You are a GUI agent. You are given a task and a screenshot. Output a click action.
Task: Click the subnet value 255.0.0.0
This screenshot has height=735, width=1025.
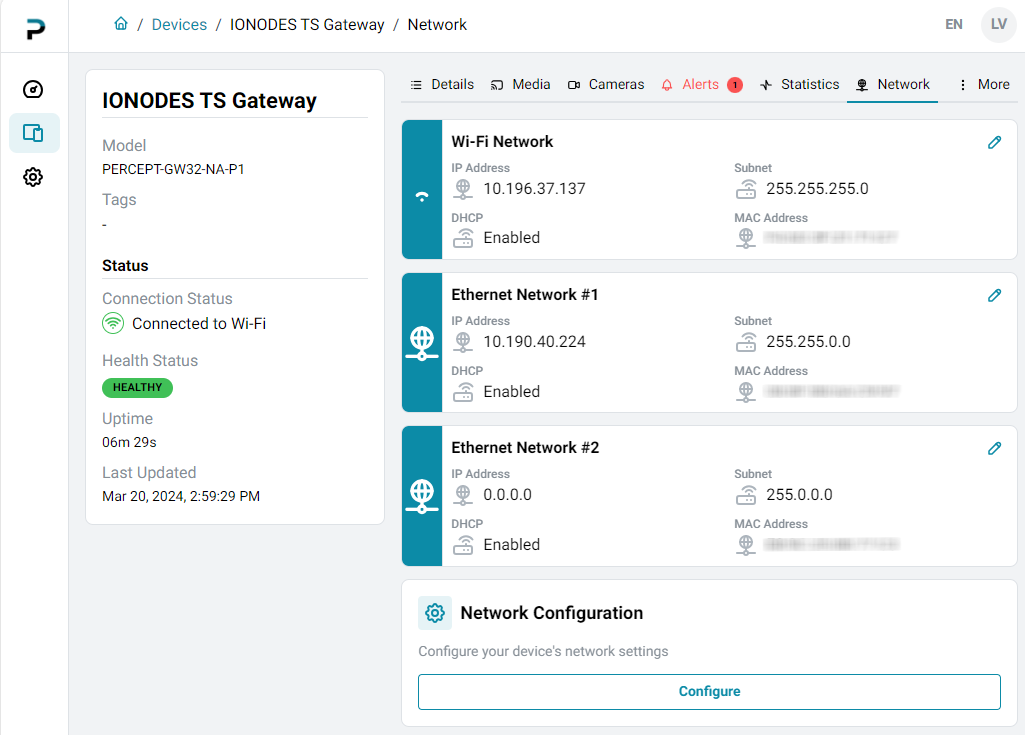point(799,495)
